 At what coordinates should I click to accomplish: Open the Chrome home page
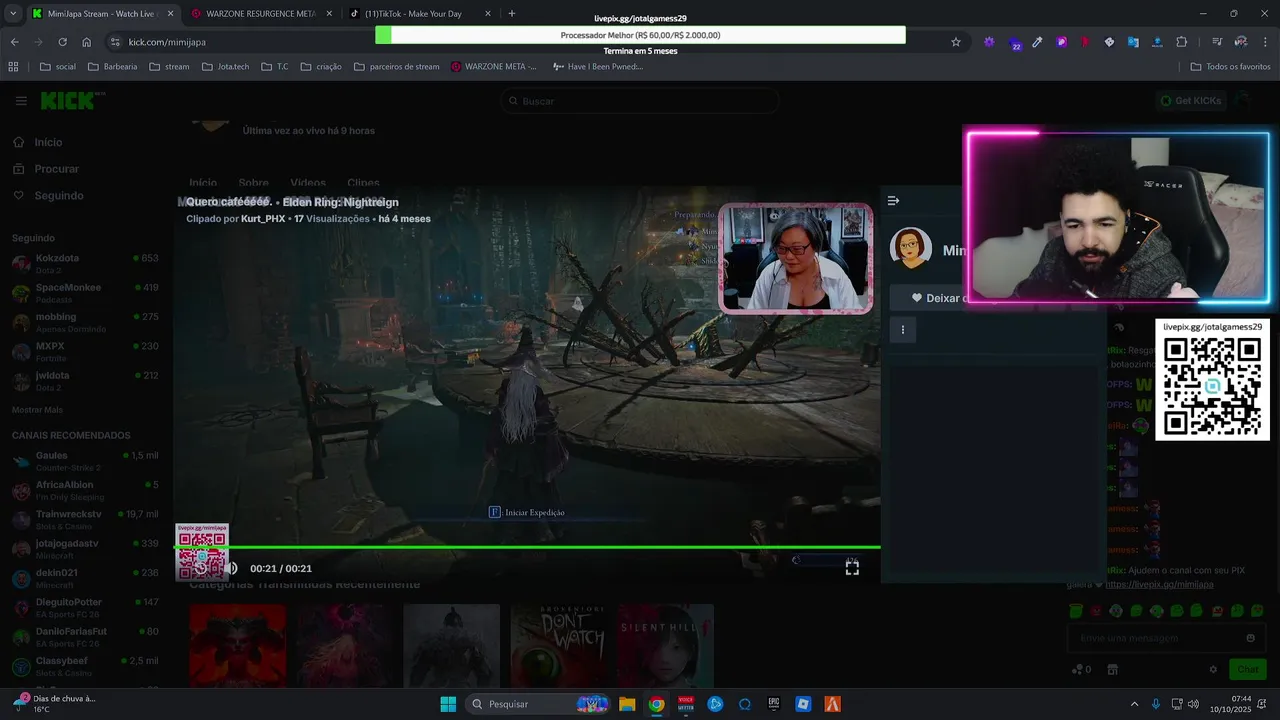point(86,42)
